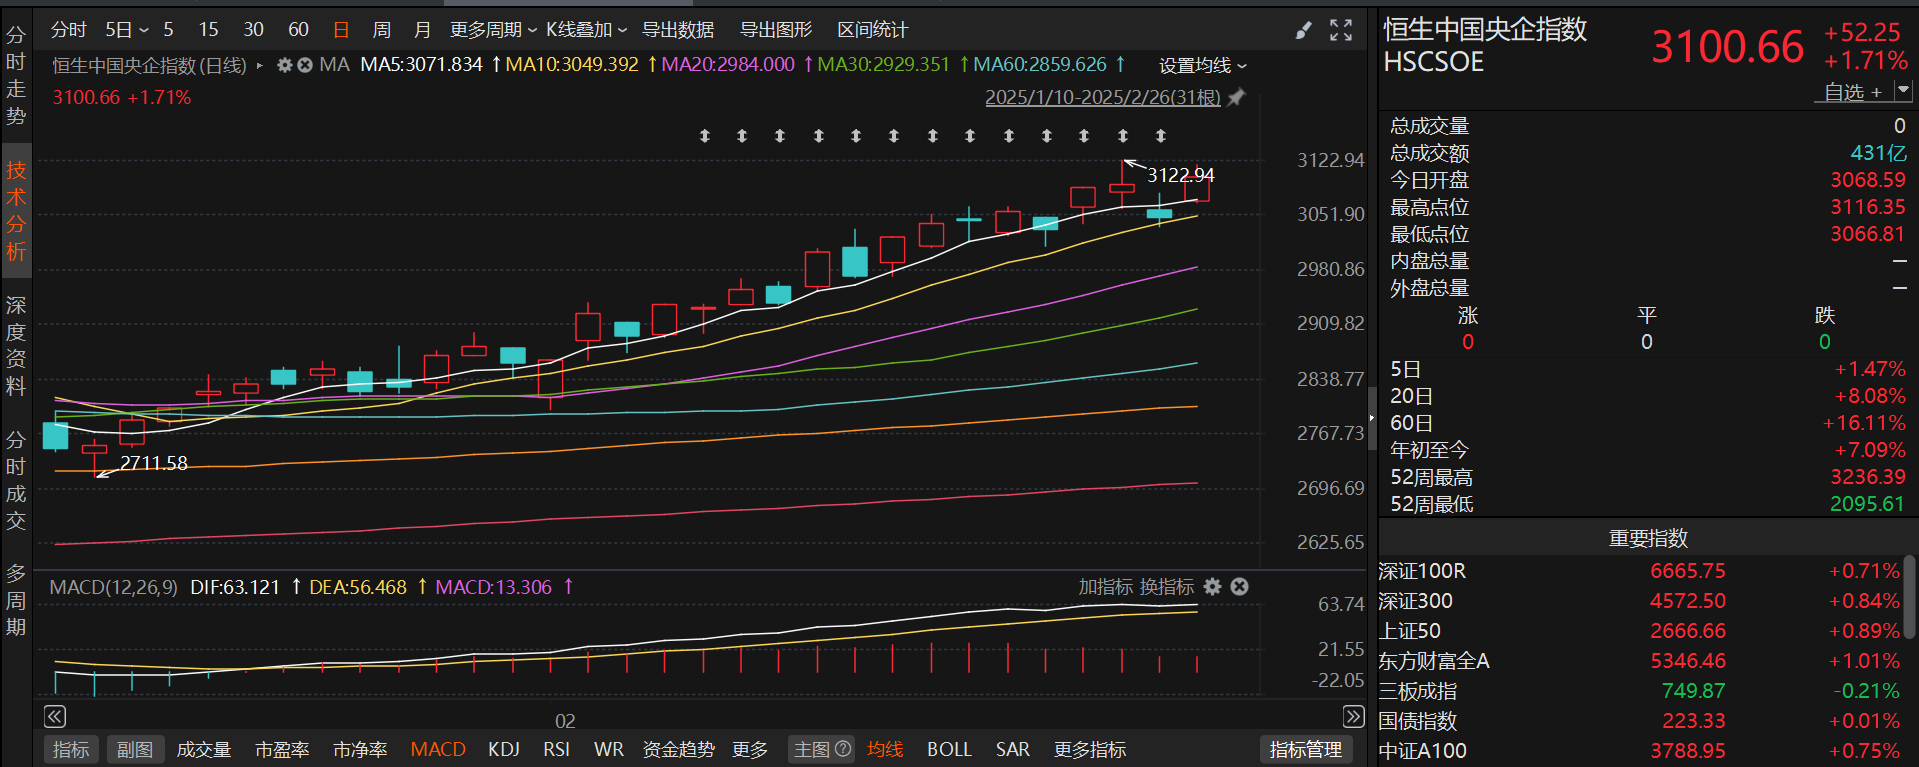Viewport: 1919px width, 767px height.
Task: Select the 60-minute K-line period
Action: coord(298,30)
